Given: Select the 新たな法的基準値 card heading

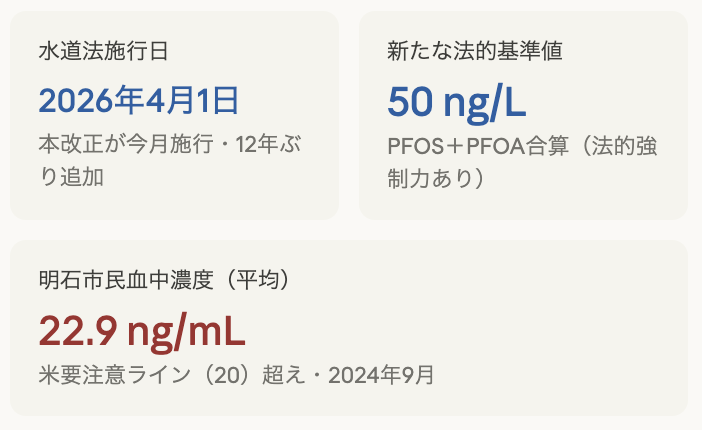Looking at the screenshot, I should (461, 52).
